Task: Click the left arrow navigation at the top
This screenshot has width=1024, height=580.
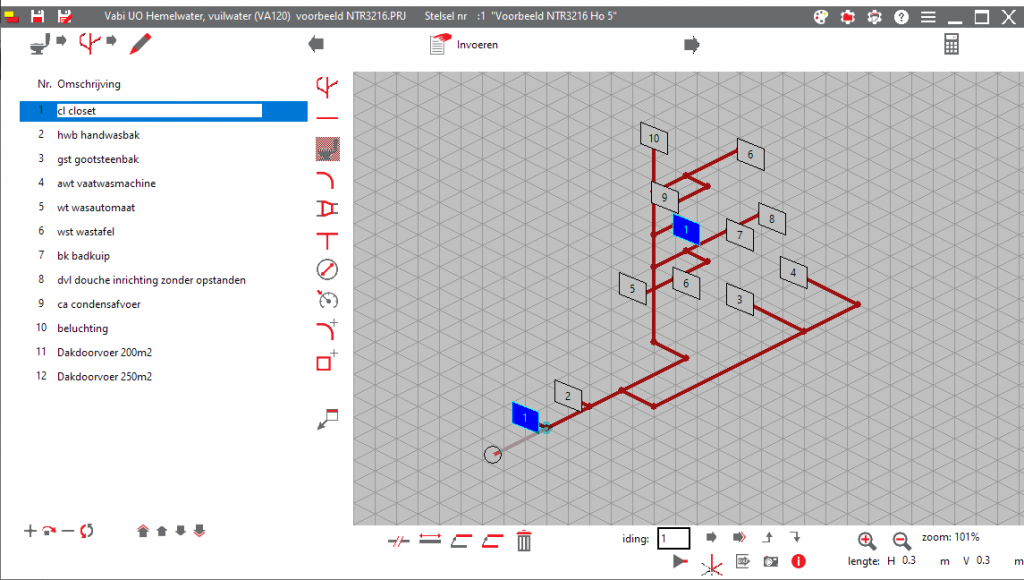Action: 316,44
